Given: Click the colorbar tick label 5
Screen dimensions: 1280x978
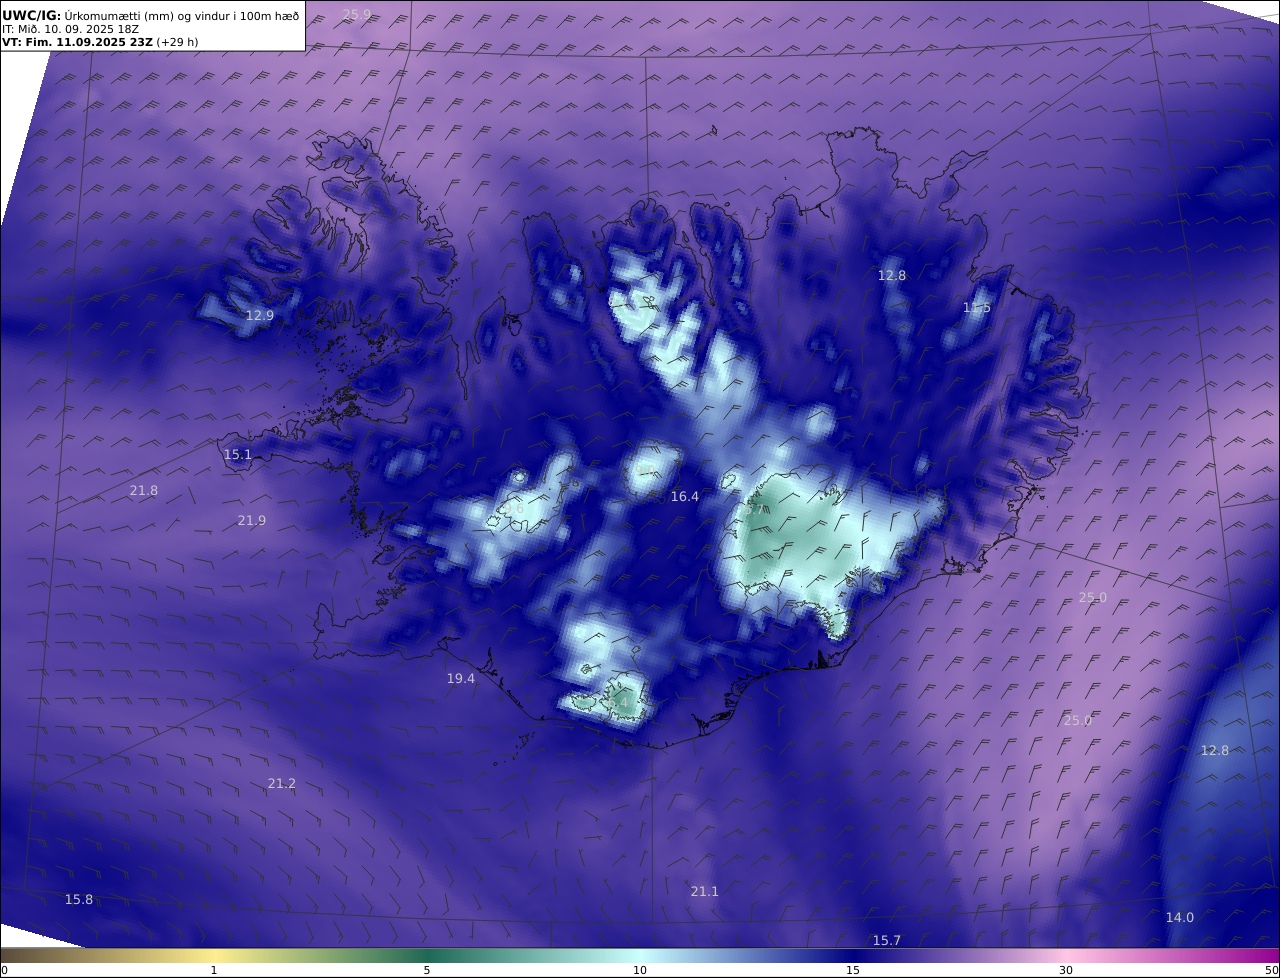Looking at the screenshot, I should coord(427,970).
